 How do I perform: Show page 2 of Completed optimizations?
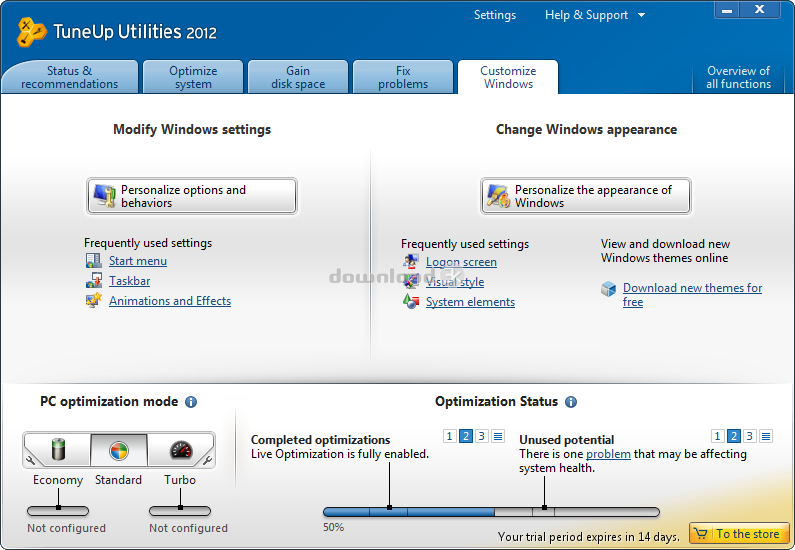coord(465,436)
